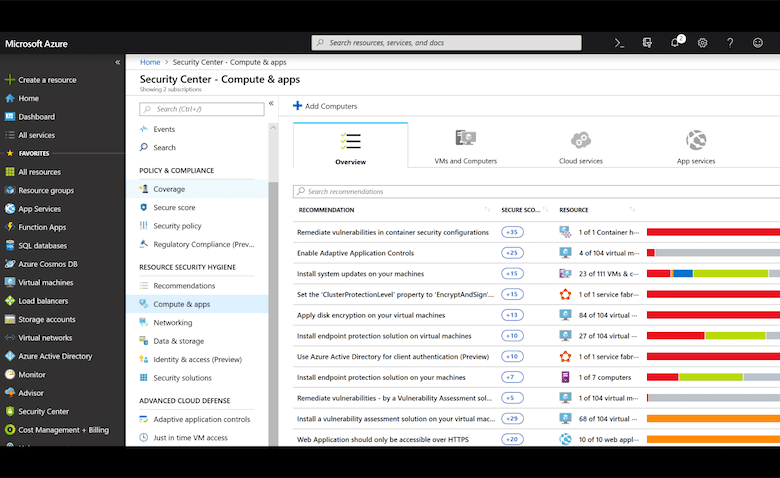
Task: Switch to the Overview tab
Action: pyautogui.click(x=351, y=145)
